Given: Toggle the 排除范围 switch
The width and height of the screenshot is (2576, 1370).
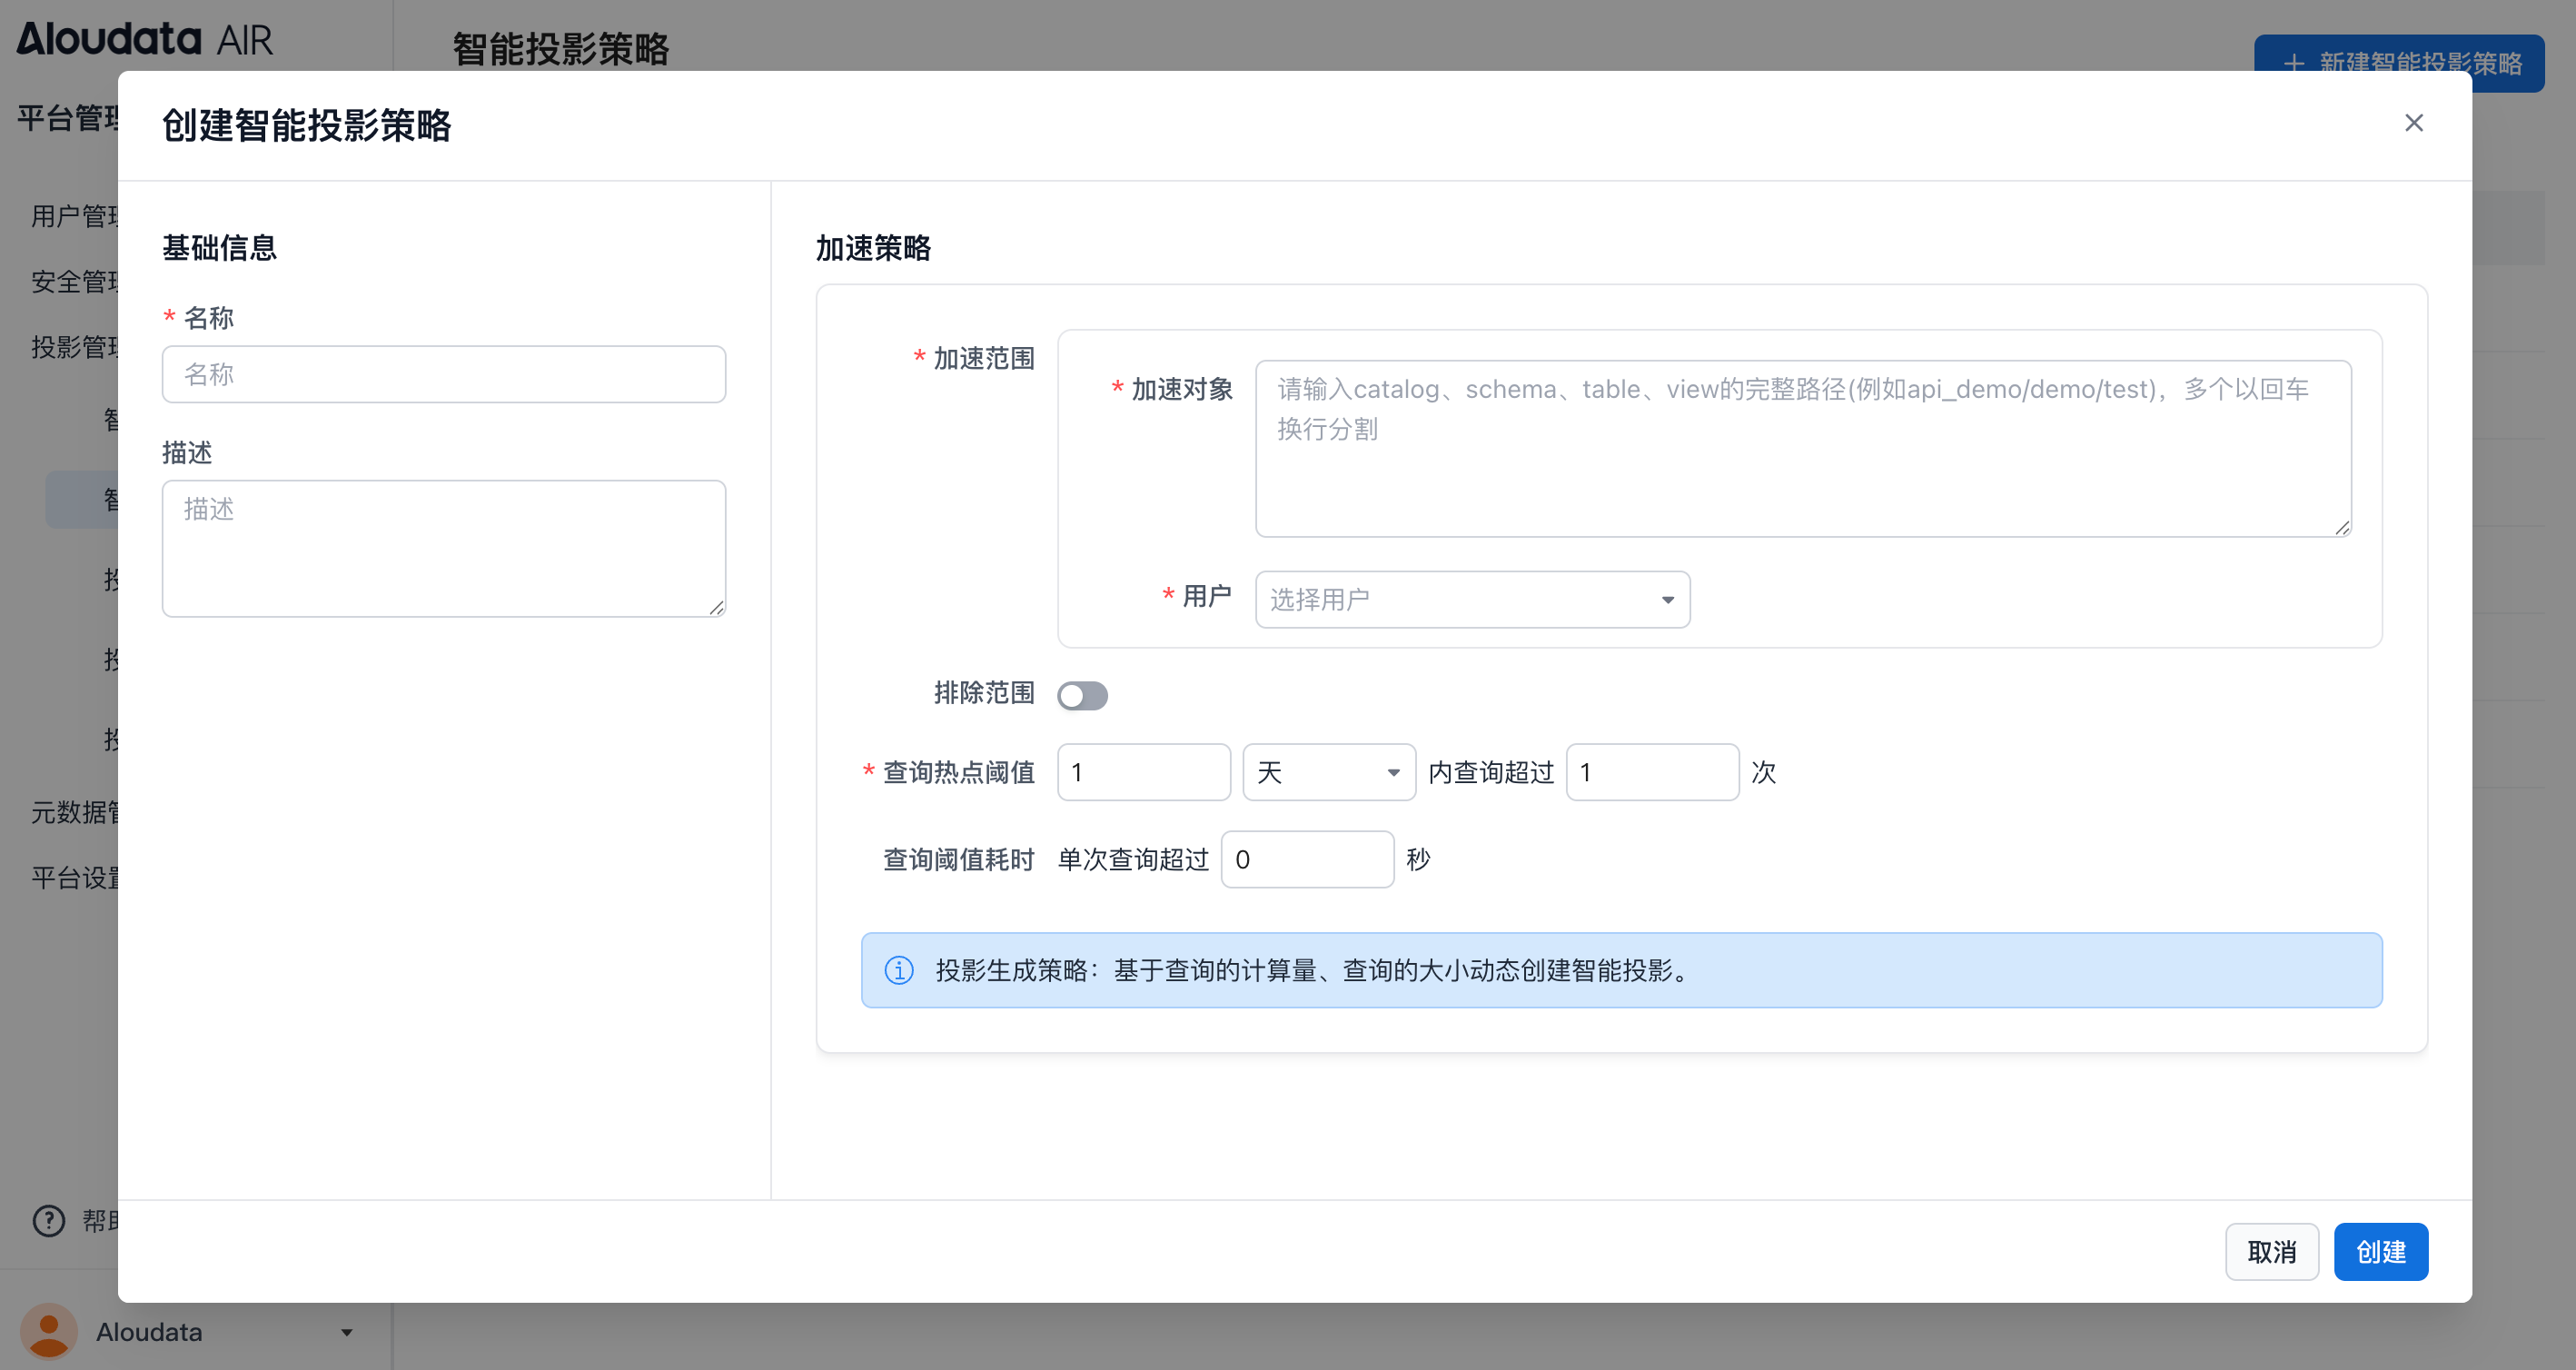Looking at the screenshot, I should click(x=1082, y=695).
